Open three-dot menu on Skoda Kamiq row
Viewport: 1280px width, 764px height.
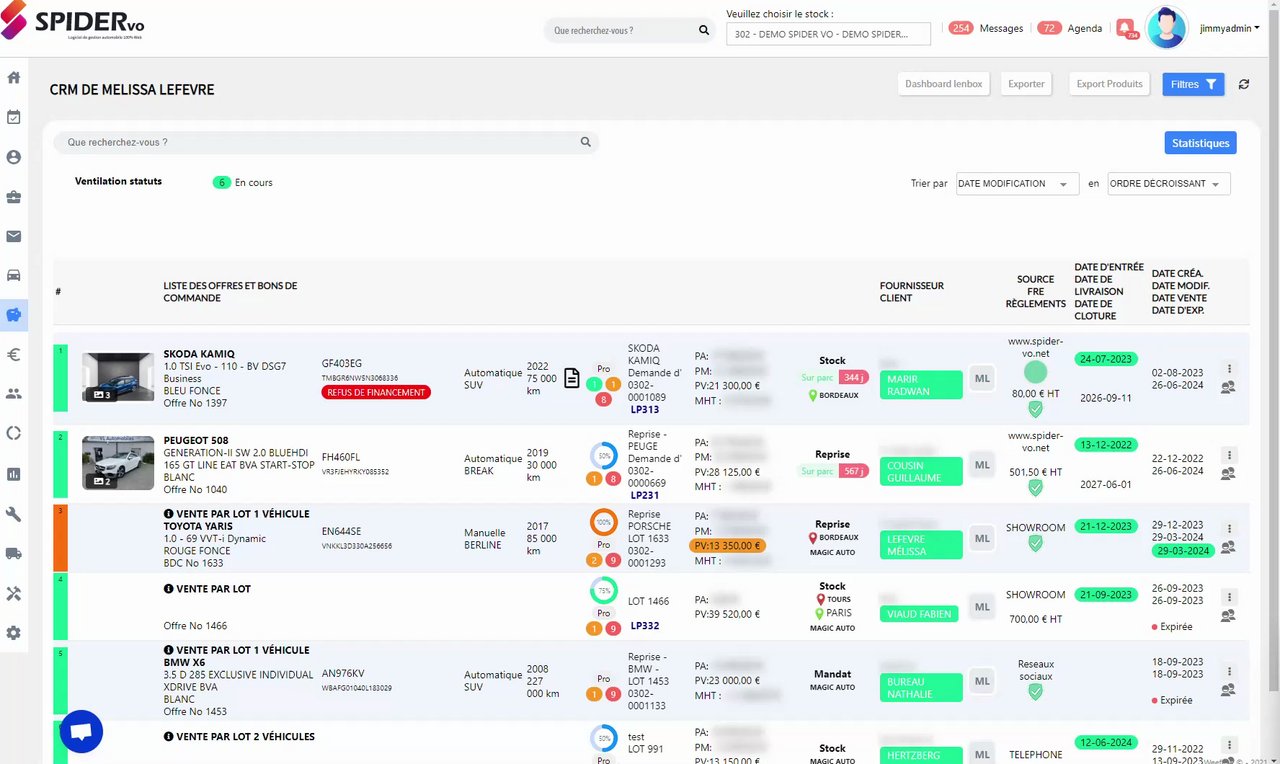[1229, 368]
